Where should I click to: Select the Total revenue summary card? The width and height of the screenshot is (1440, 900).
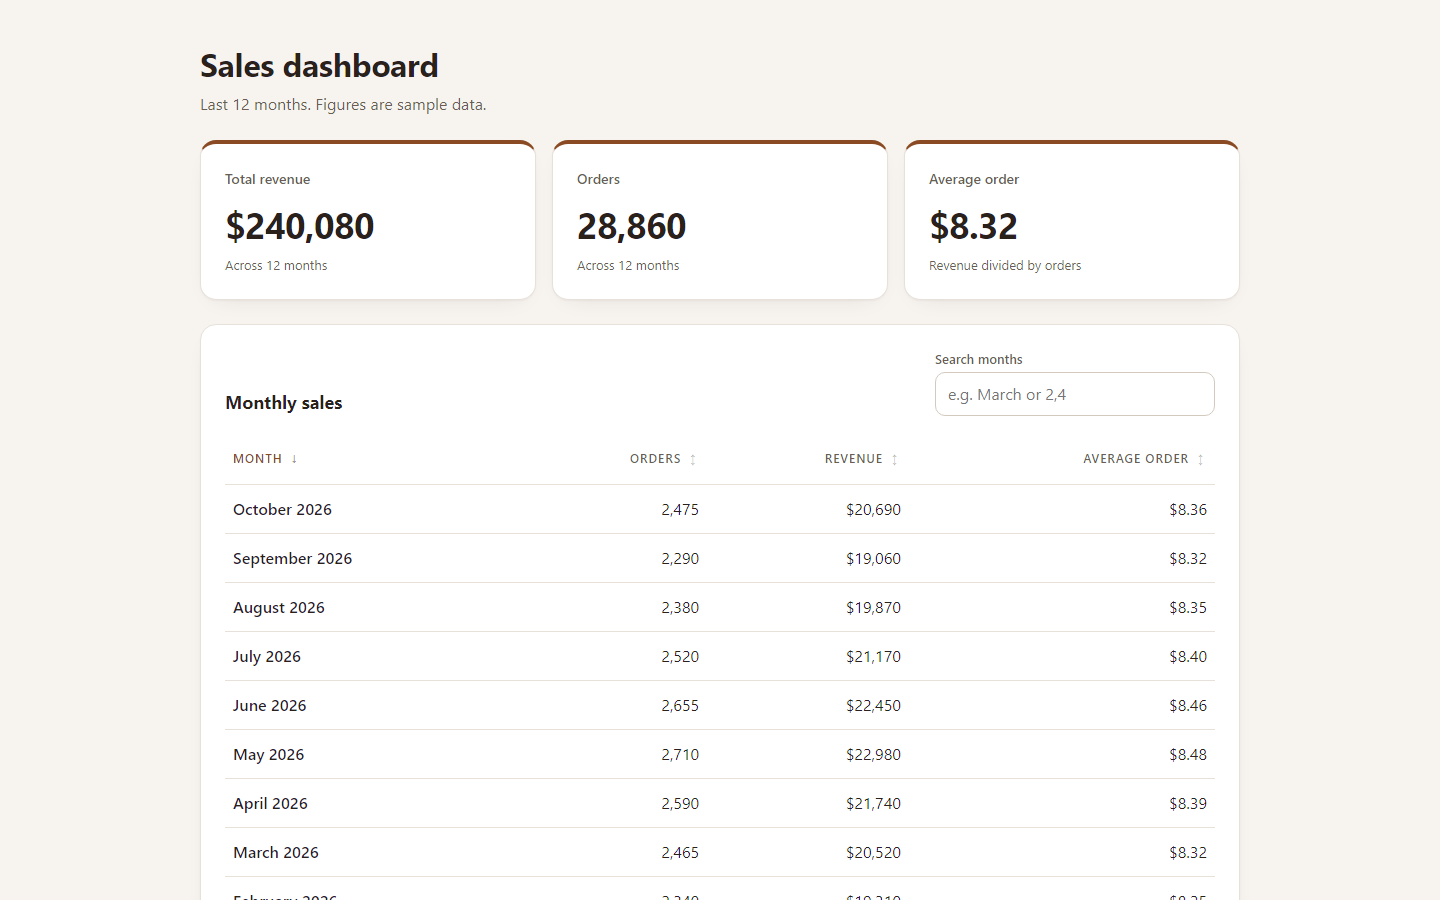pos(368,220)
